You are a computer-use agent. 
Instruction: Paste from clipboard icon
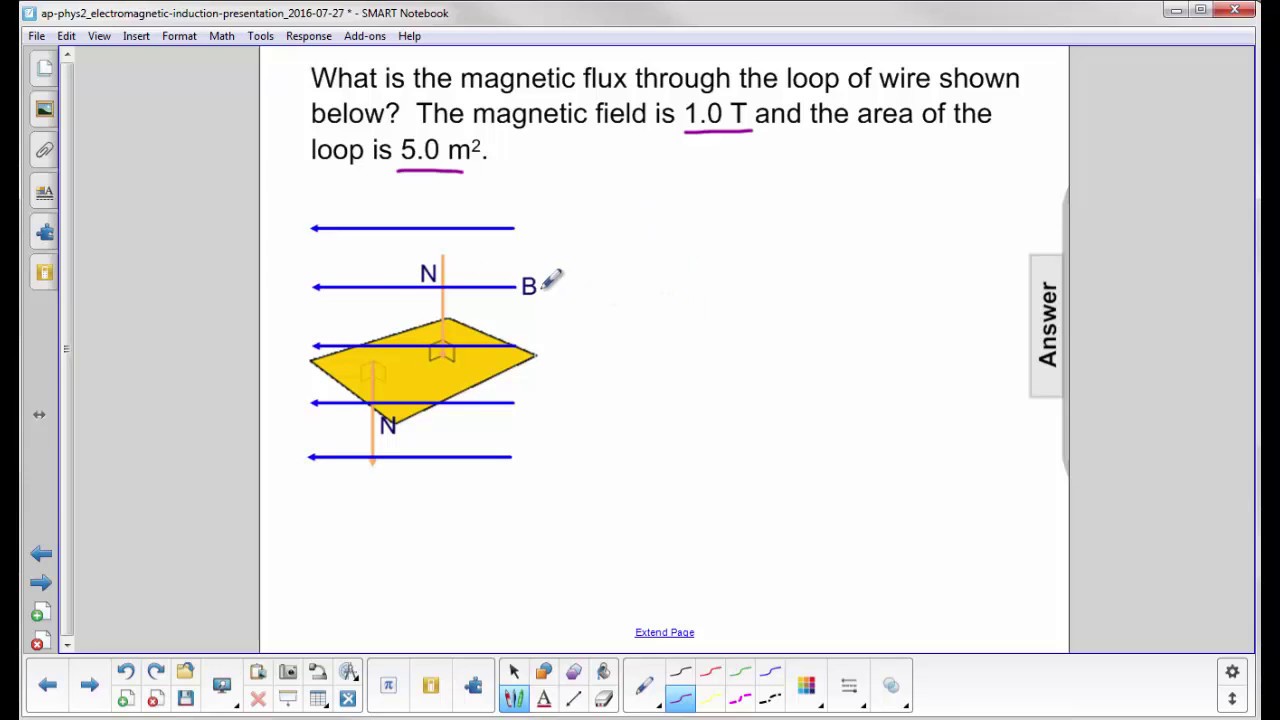(x=258, y=671)
